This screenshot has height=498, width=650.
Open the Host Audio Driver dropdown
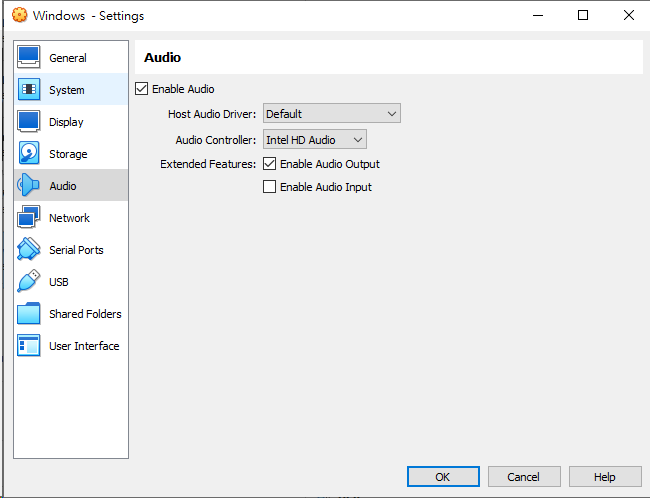(x=331, y=114)
